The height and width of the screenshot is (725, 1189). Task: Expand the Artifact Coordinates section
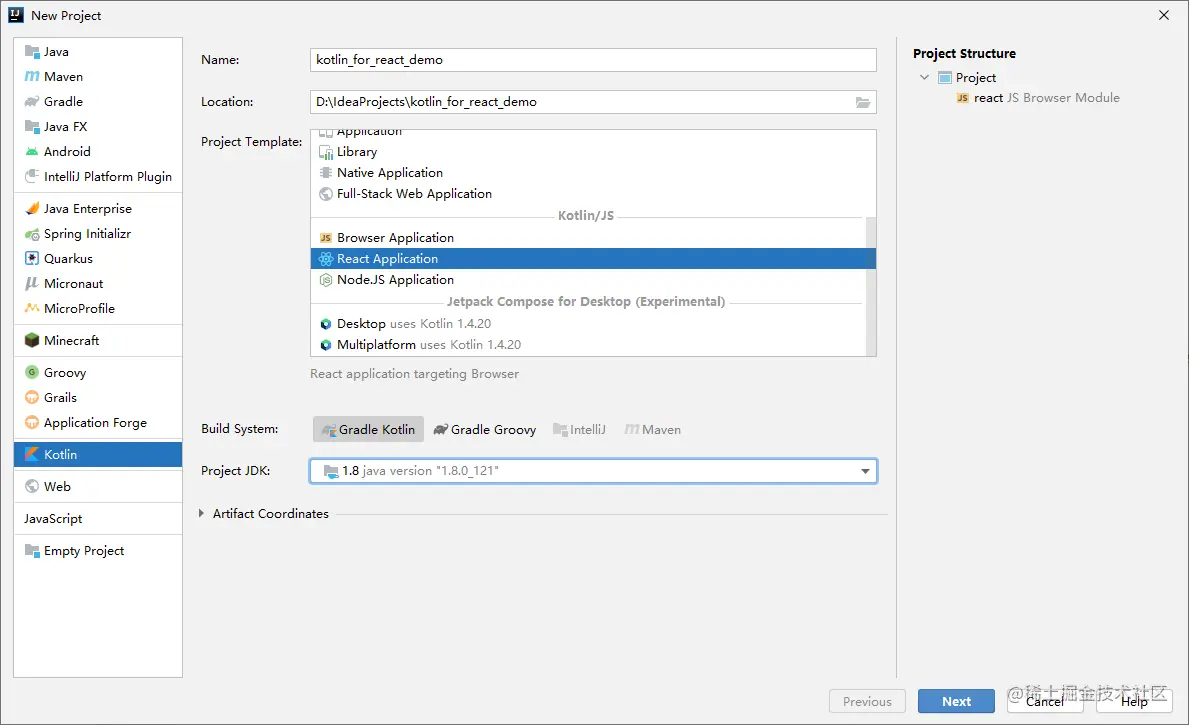(x=201, y=513)
